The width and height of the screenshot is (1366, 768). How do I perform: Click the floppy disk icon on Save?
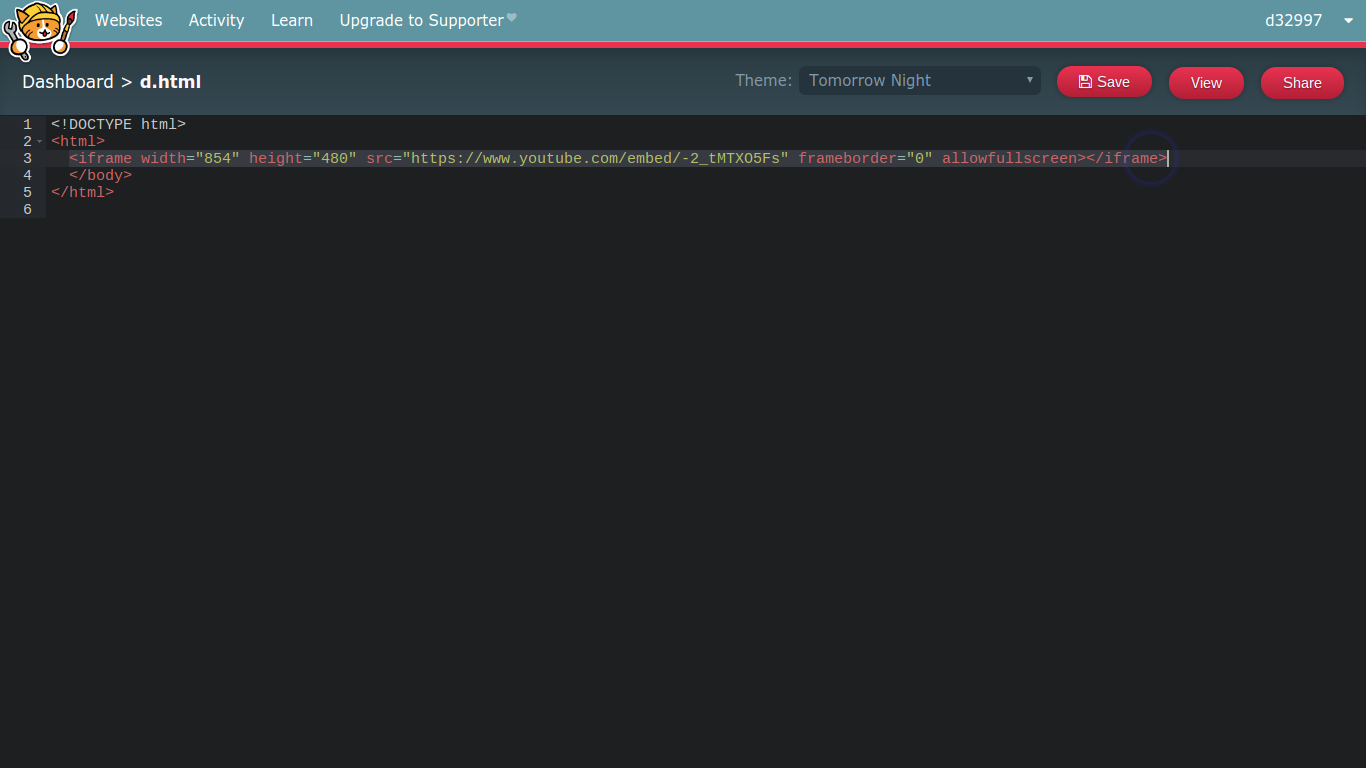1085,82
